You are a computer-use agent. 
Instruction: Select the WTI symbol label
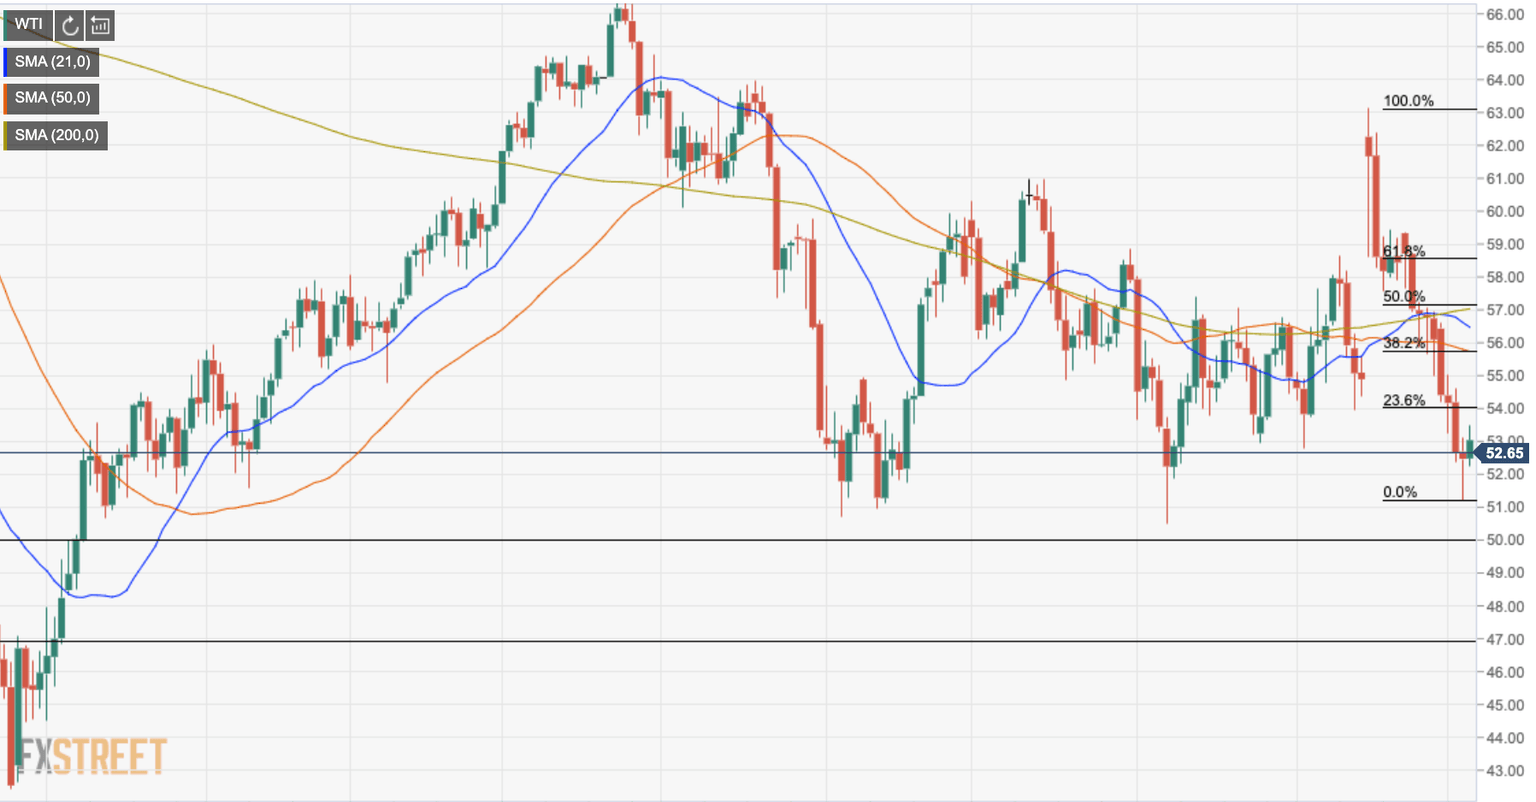[x=29, y=25]
